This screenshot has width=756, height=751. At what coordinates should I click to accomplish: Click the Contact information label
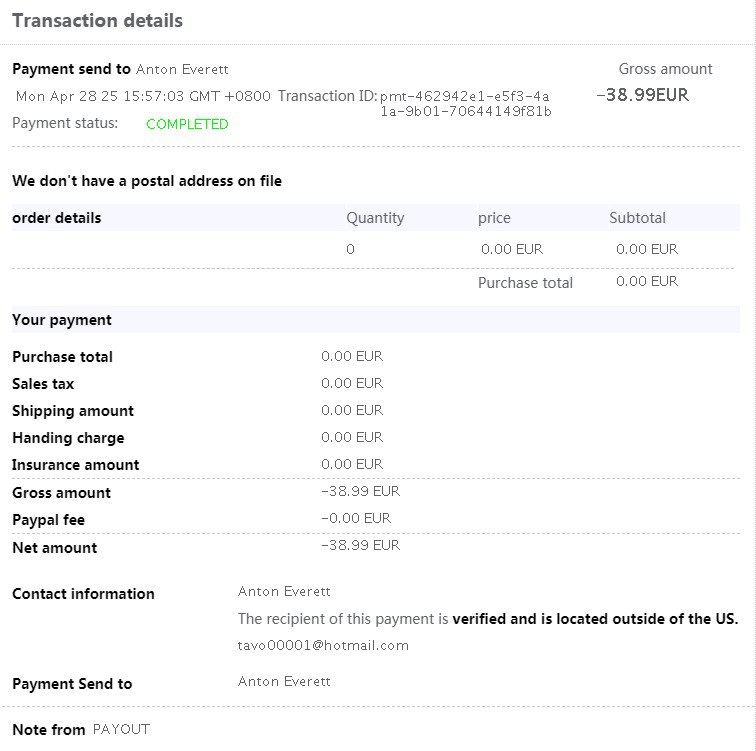pos(83,594)
